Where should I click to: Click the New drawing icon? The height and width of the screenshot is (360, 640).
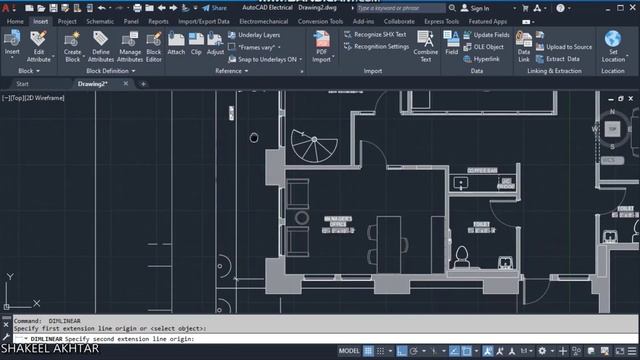coord(29,8)
